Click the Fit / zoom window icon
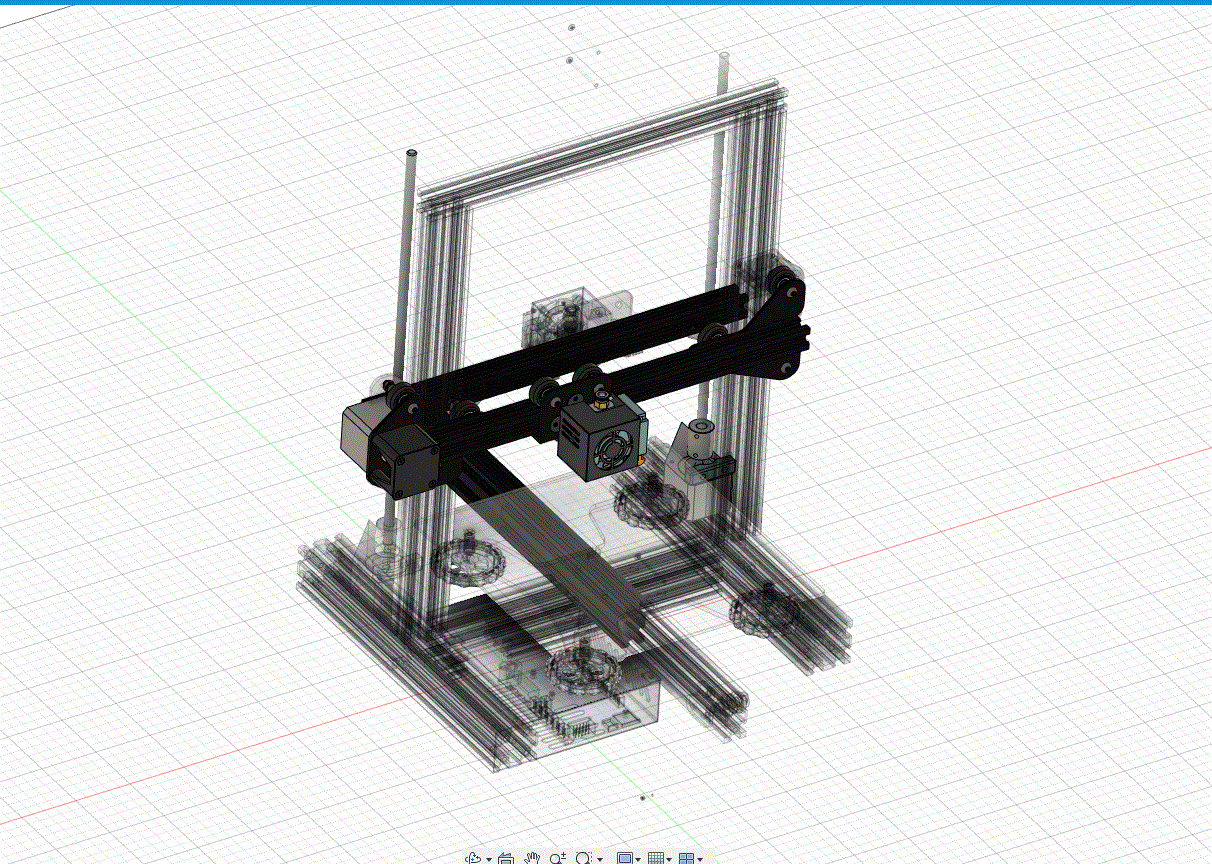Screen dimensions: 1212x864 [584, 858]
